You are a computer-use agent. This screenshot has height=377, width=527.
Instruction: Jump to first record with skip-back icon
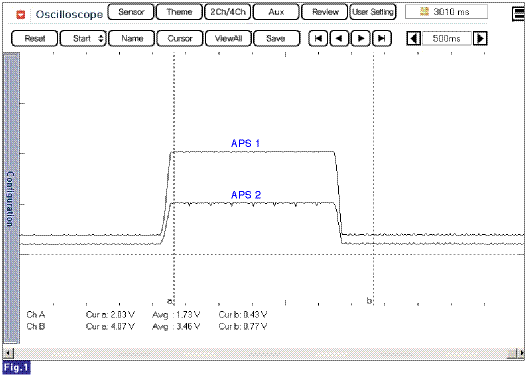pyautogui.click(x=318, y=38)
